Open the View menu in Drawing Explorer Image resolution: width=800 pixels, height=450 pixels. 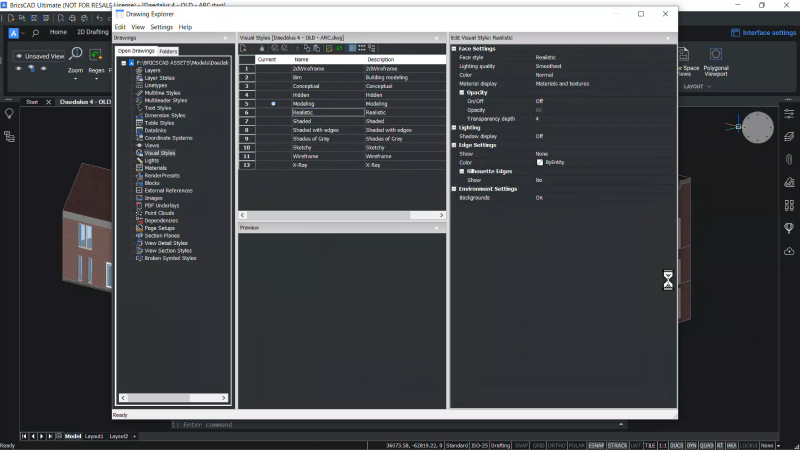pos(138,27)
